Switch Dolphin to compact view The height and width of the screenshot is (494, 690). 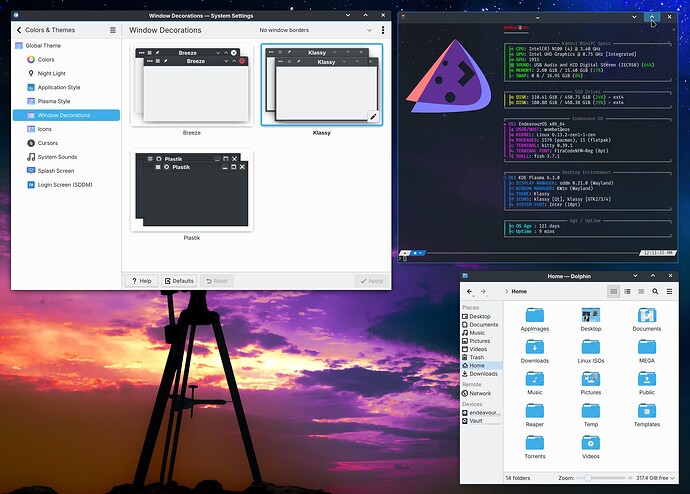[628, 291]
